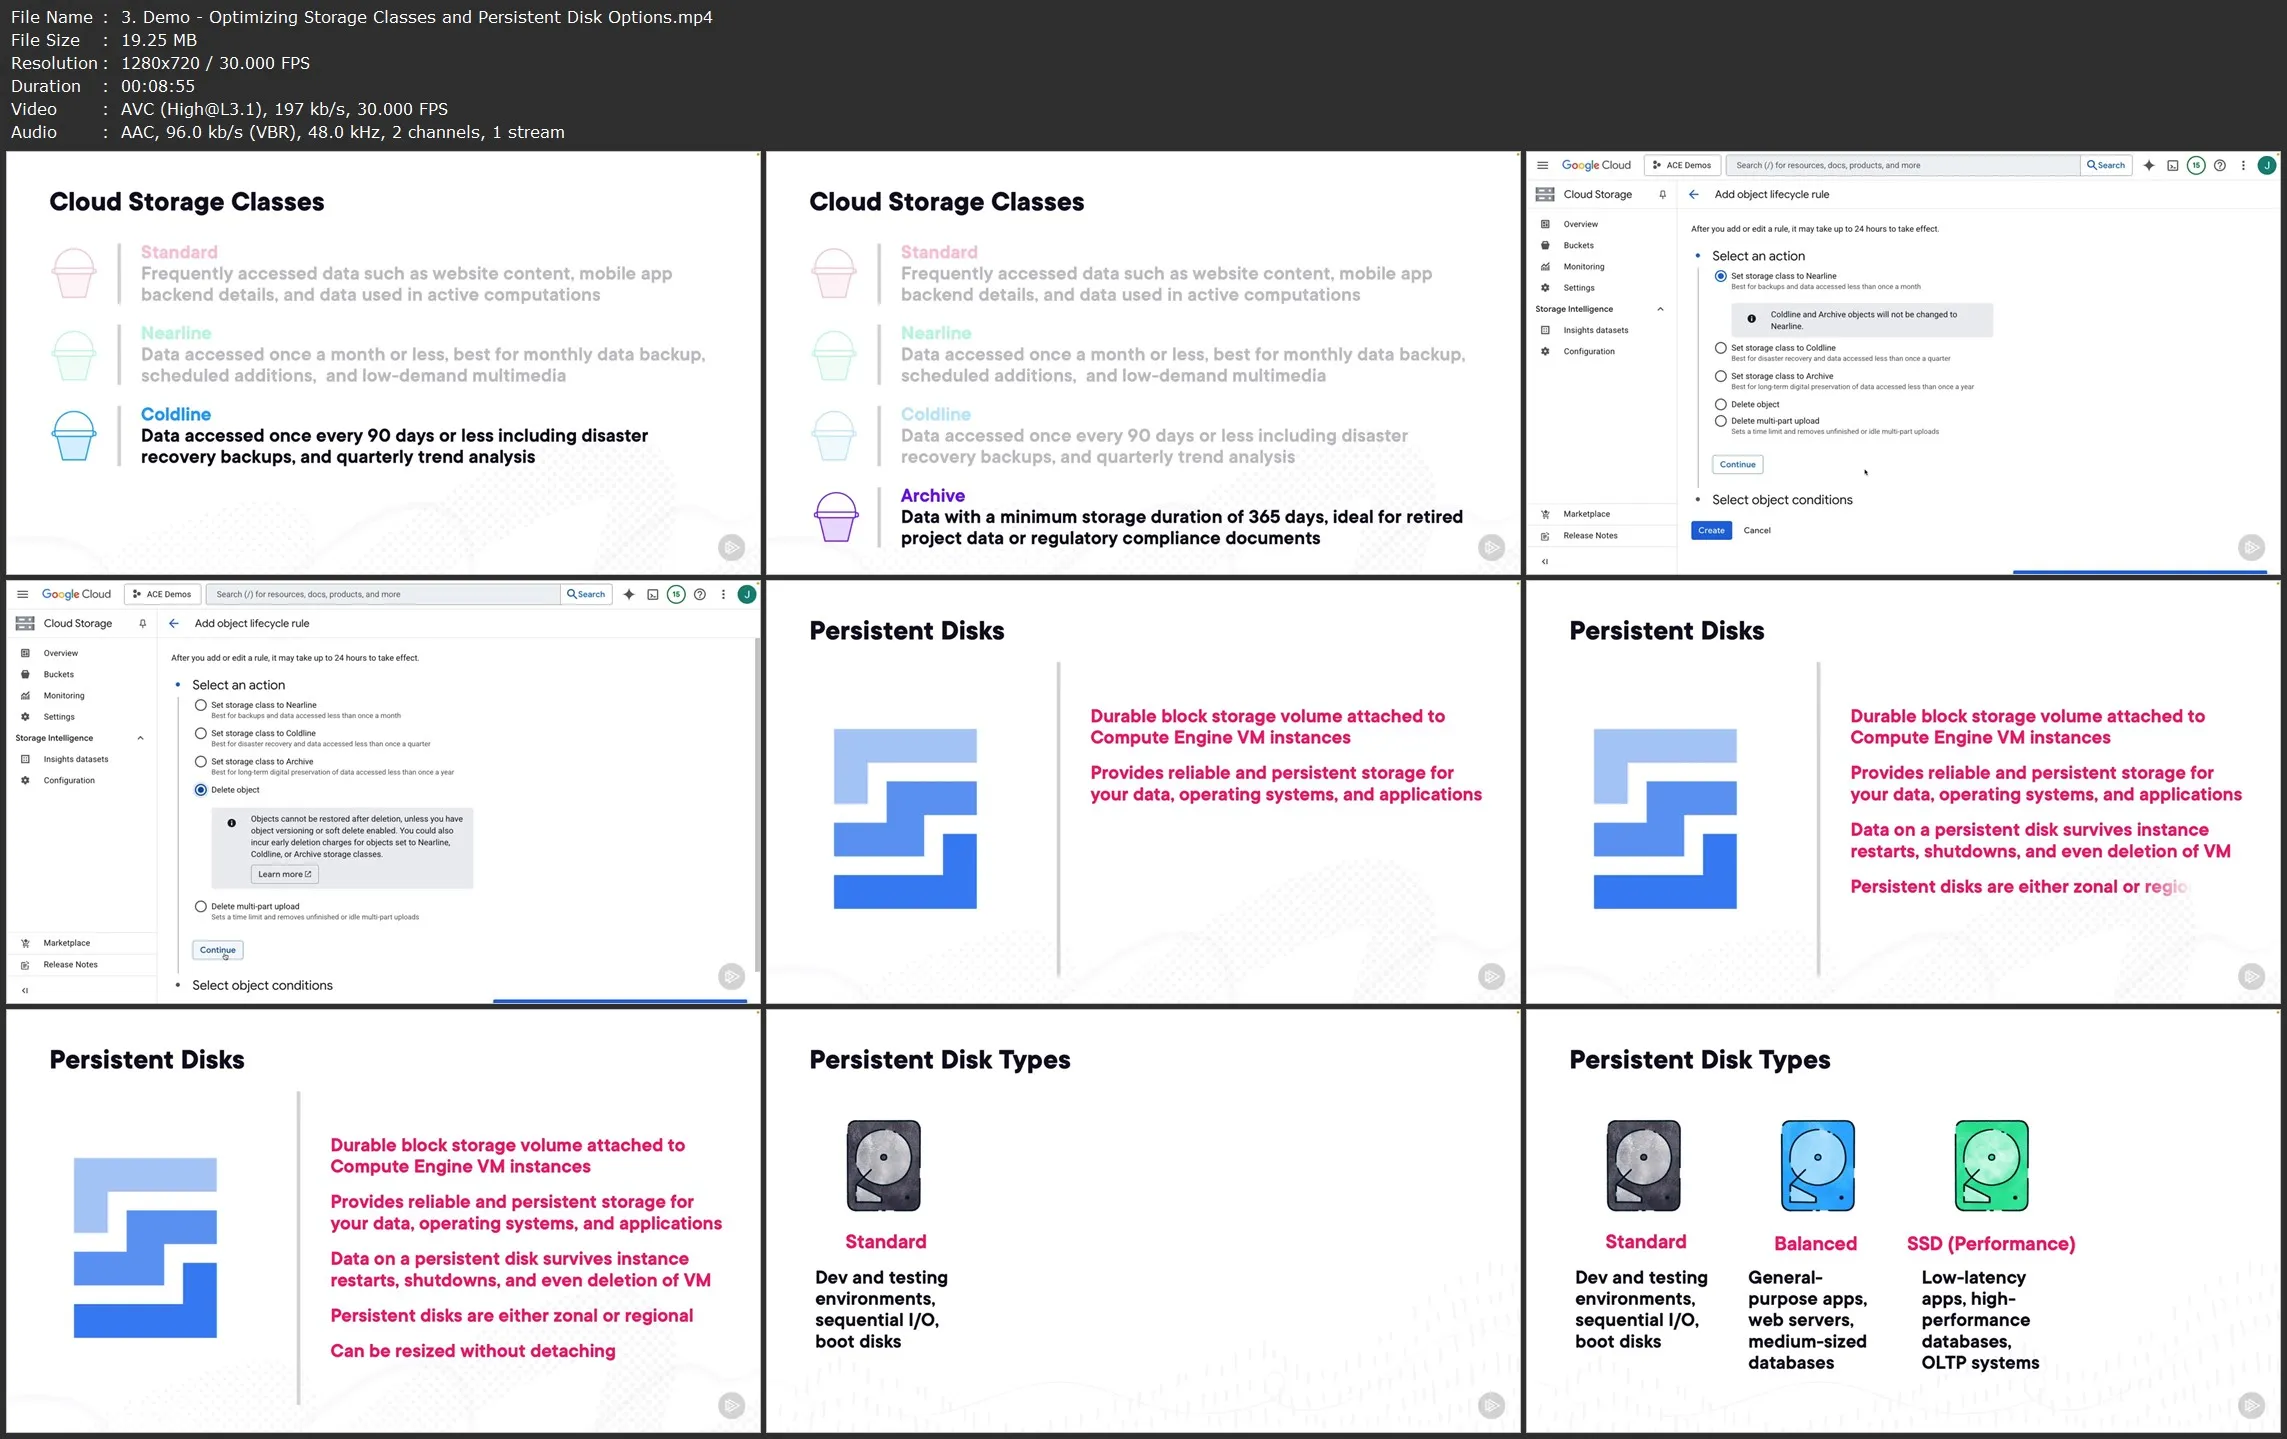Click the blue Balanced disk icon
Viewport: 2287px width, 1439px height.
(x=1817, y=1166)
